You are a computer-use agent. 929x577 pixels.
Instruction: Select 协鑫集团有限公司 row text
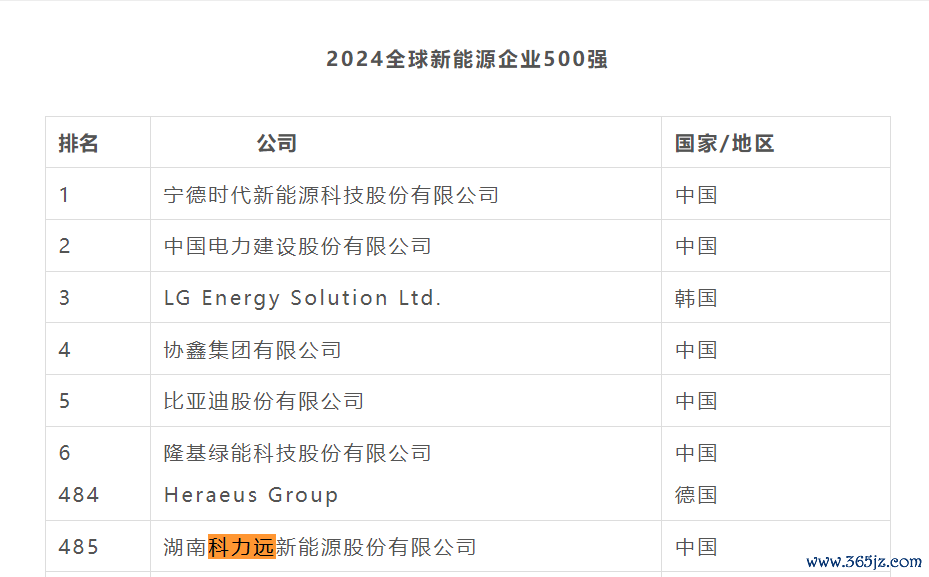coord(253,350)
